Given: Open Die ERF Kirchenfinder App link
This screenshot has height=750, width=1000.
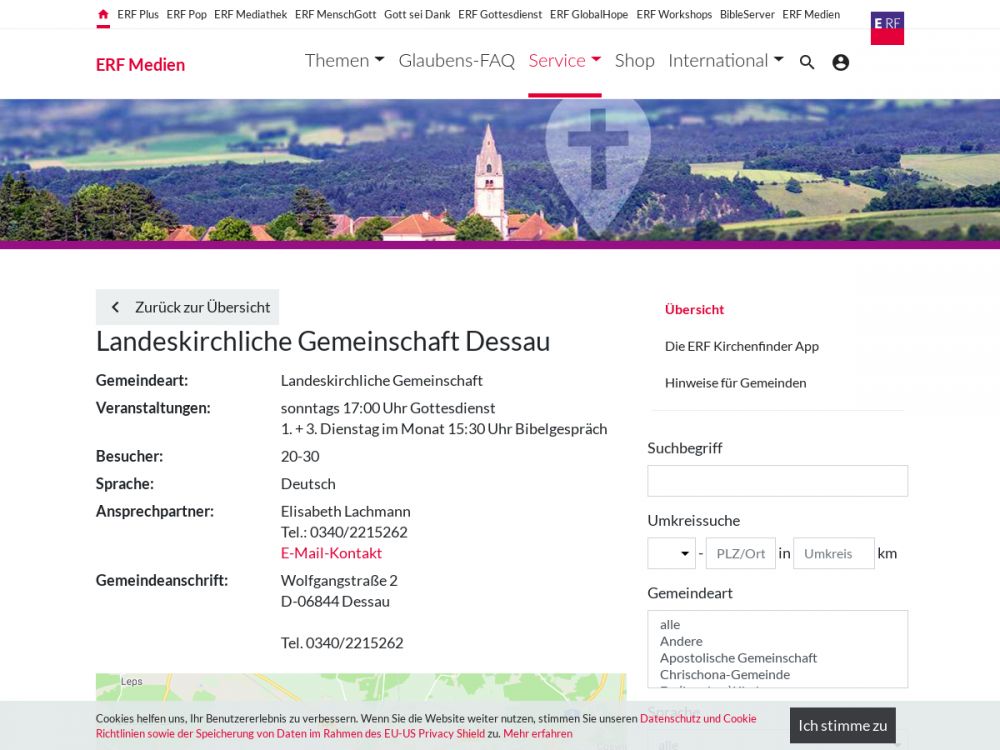Looking at the screenshot, I should pos(741,346).
